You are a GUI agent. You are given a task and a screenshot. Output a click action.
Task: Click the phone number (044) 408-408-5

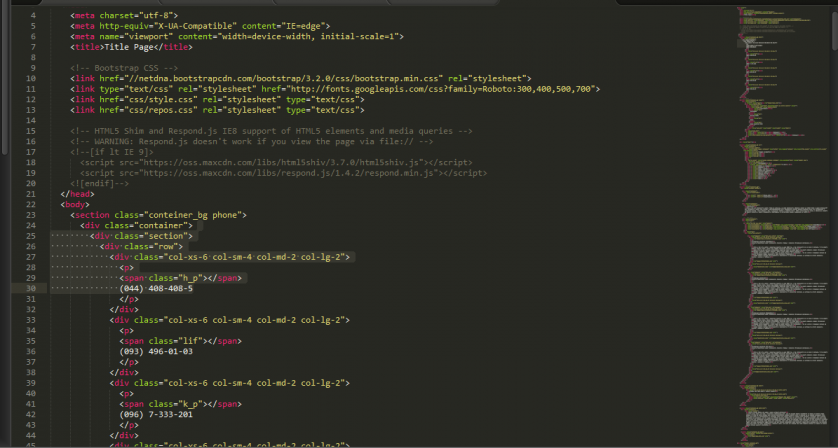pos(156,289)
